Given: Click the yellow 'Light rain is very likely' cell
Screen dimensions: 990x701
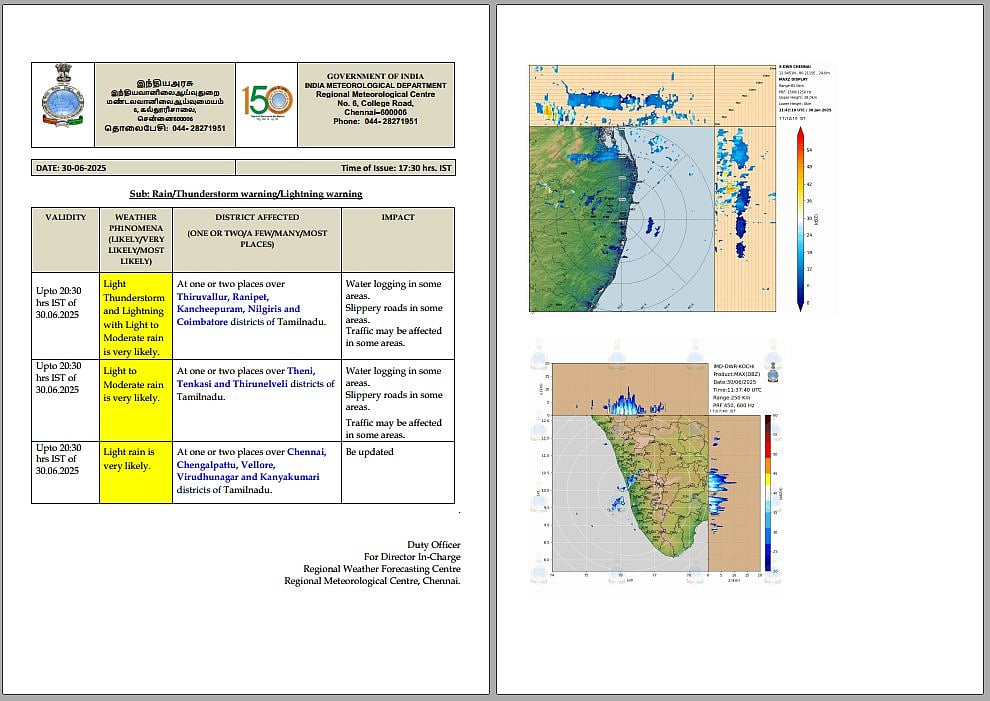Looking at the screenshot, I should [135, 459].
